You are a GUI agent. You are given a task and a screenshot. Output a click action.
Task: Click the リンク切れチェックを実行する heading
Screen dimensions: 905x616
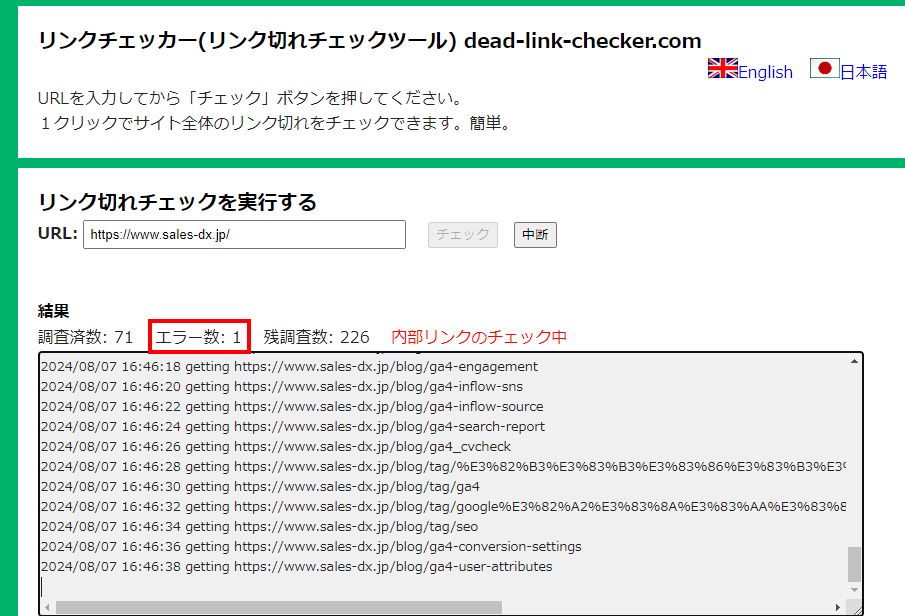[177, 202]
